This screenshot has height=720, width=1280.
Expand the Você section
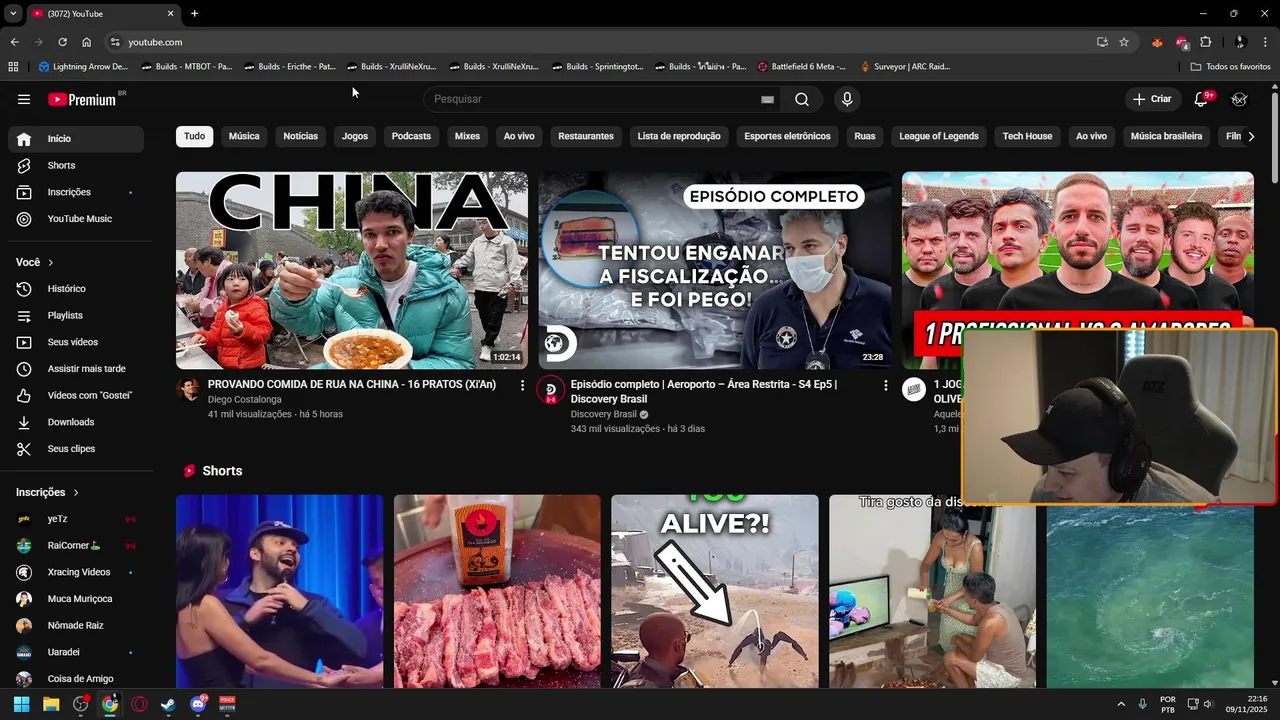(35, 262)
